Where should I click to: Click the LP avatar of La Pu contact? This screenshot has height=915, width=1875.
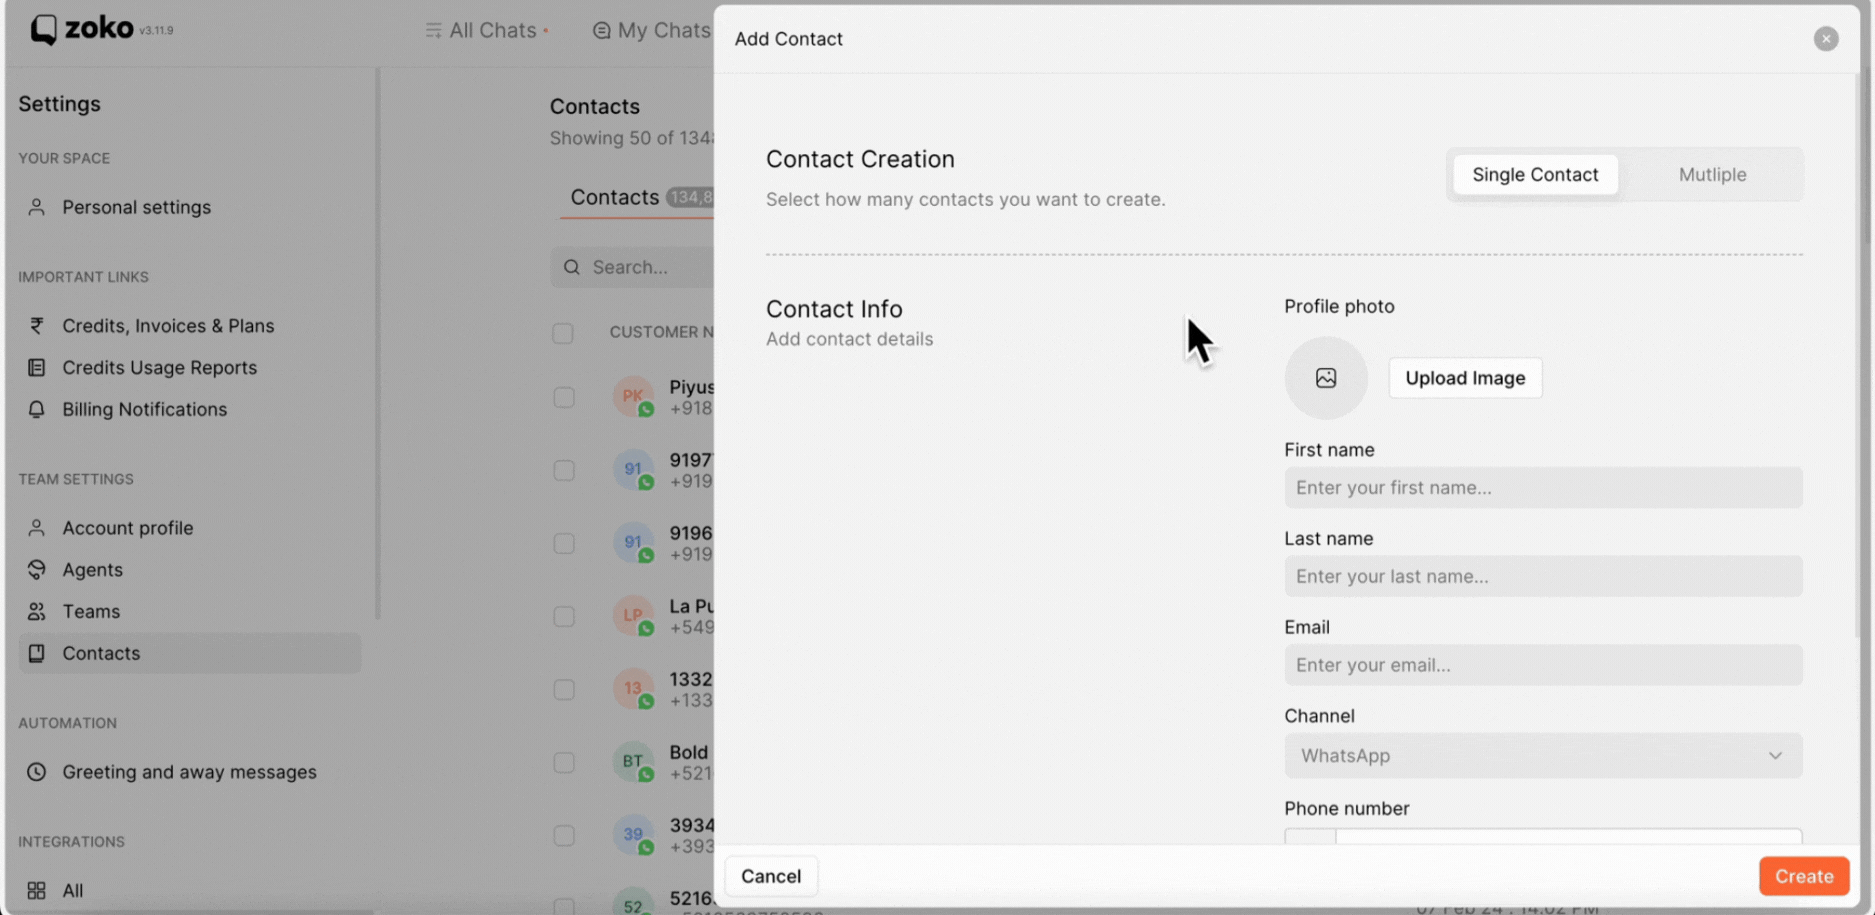[x=633, y=615]
